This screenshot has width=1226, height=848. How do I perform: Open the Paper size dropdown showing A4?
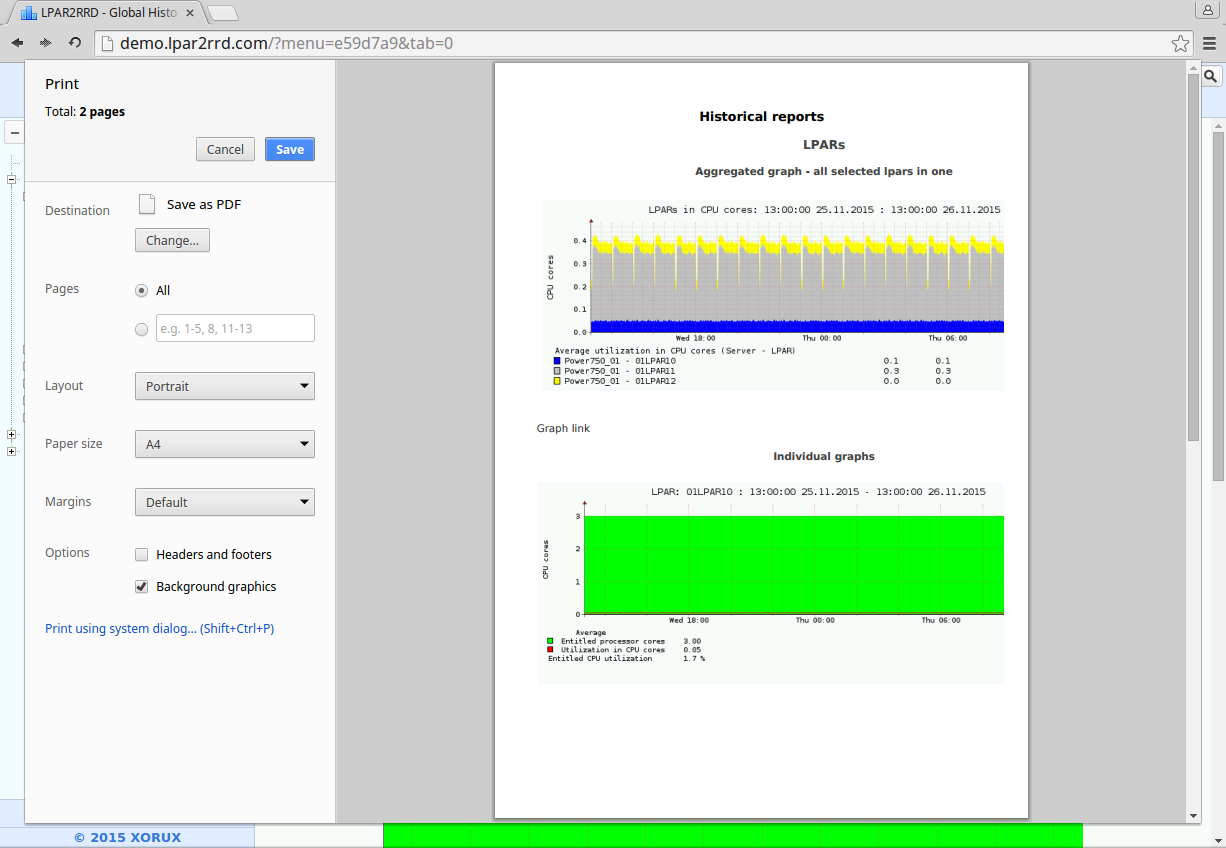[225, 445]
